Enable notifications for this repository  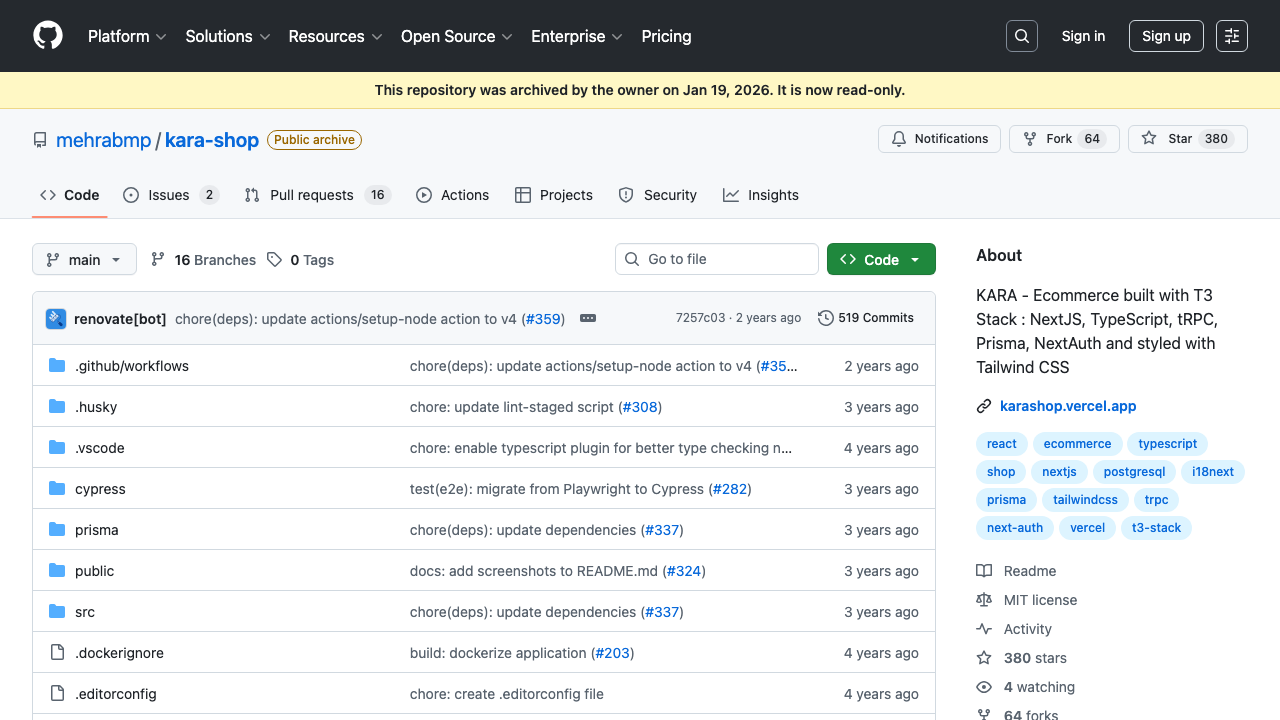939,138
